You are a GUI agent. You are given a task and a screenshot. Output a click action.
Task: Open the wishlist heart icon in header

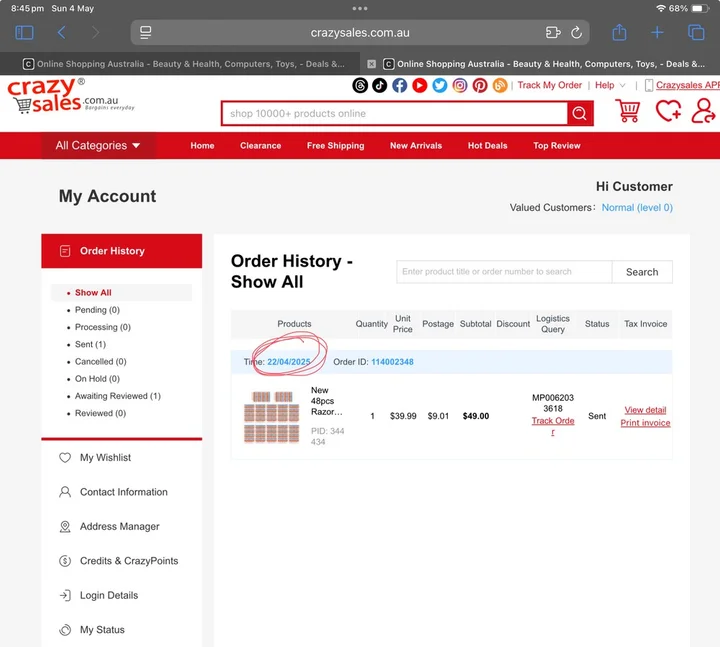[x=668, y=111]
